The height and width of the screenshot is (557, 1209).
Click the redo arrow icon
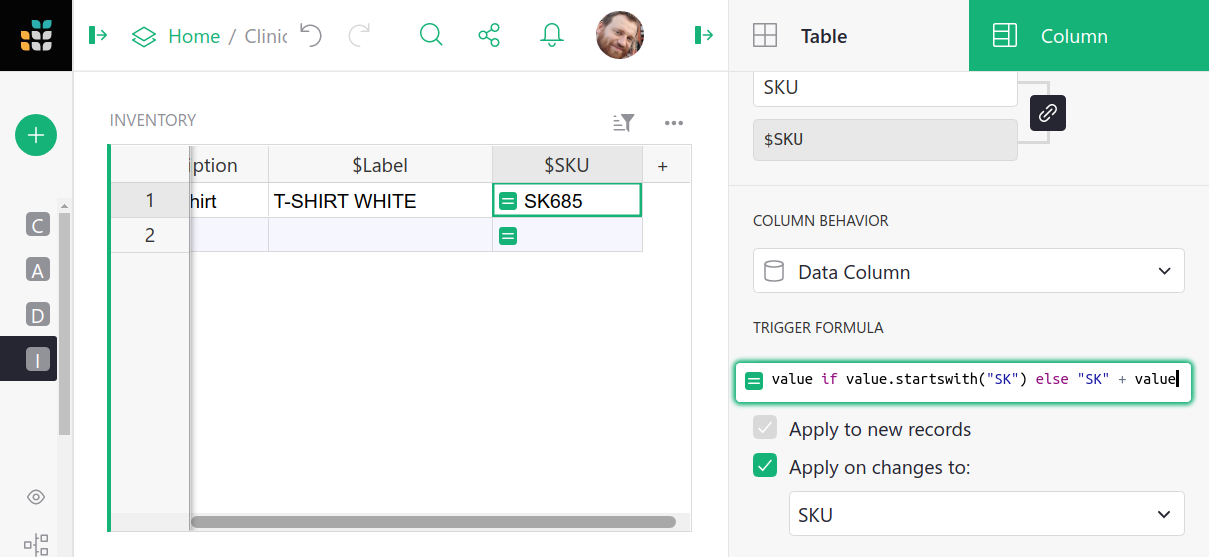[x=359, y=36]
